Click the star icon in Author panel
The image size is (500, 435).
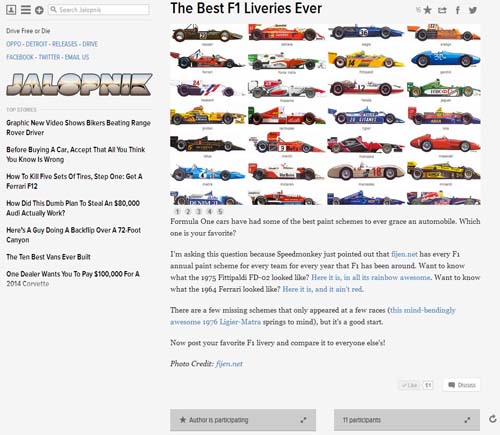183,420
